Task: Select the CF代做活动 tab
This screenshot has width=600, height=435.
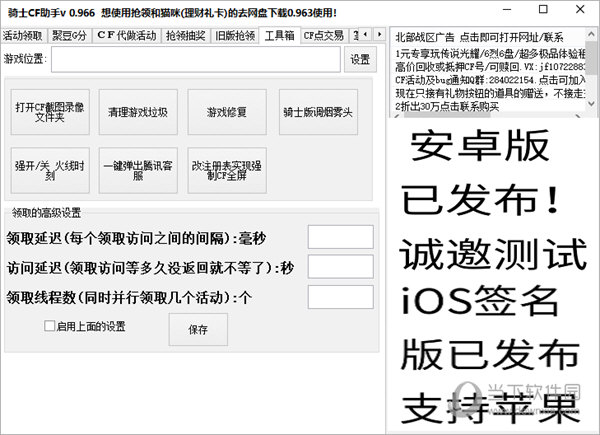Action: click(x=127, y=36)
